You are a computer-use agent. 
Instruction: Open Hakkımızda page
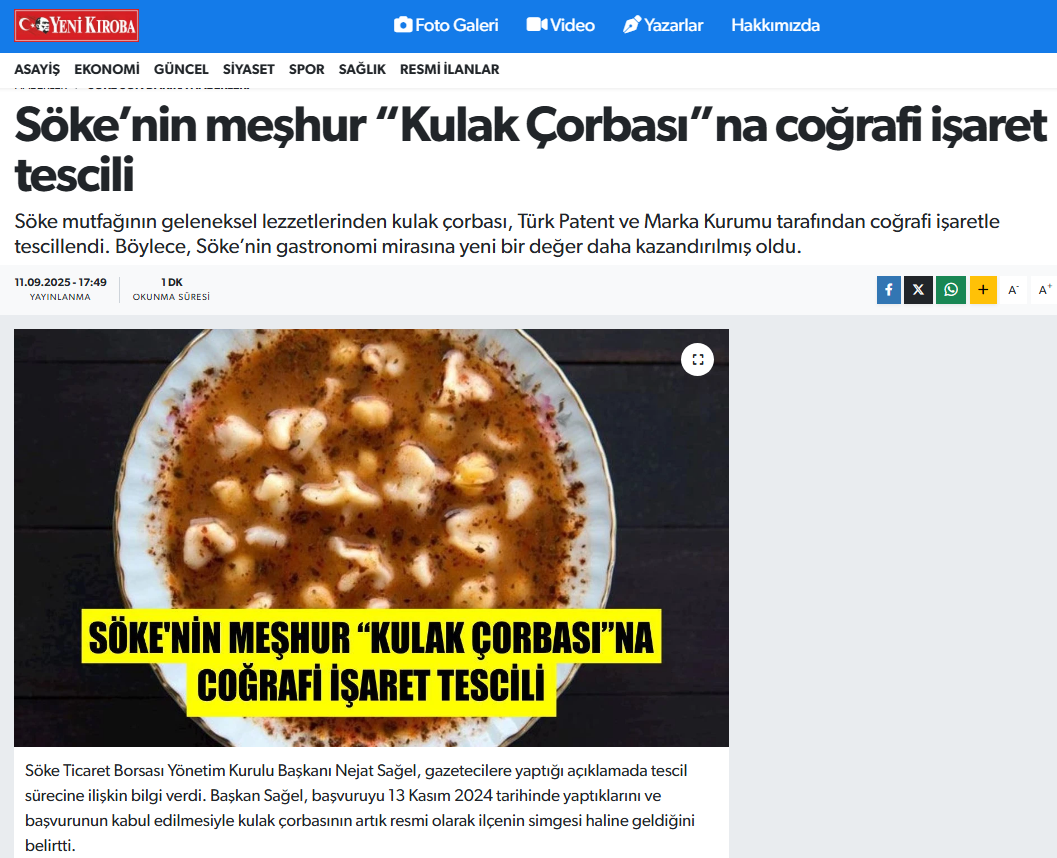775,26
